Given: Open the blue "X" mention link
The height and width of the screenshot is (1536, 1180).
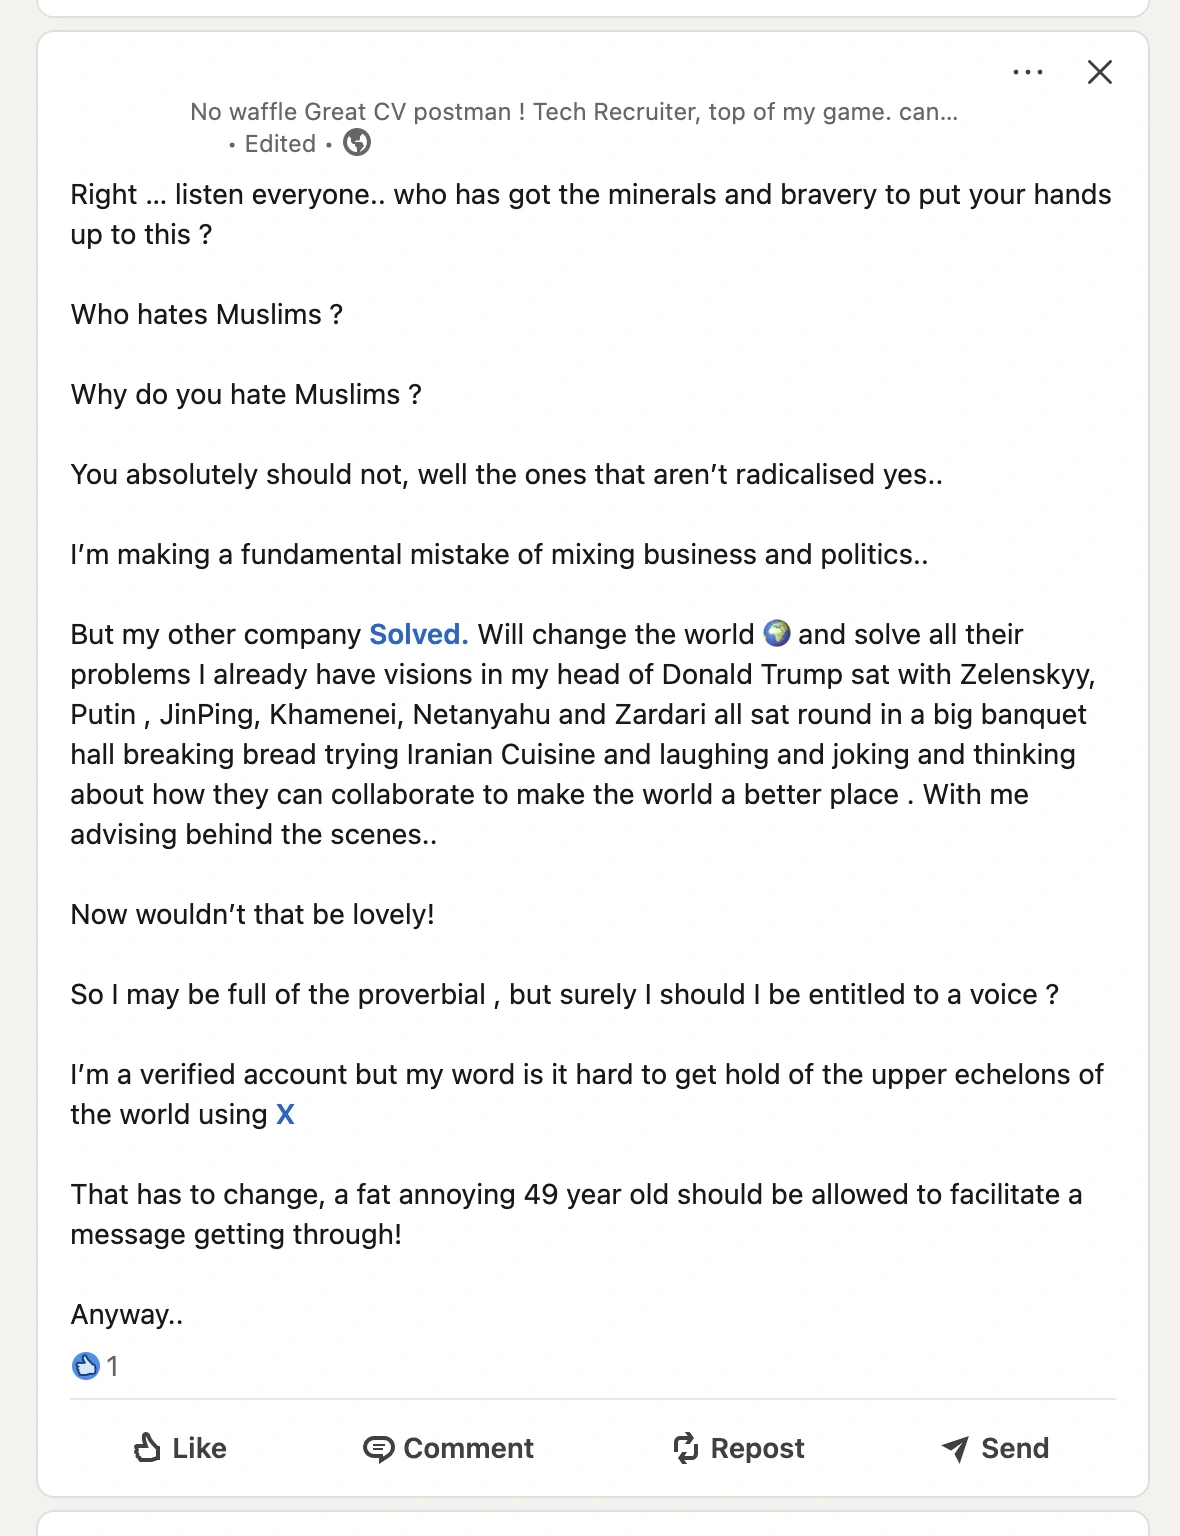Looking at the screenshot, I should click(x=285, y=1114).
